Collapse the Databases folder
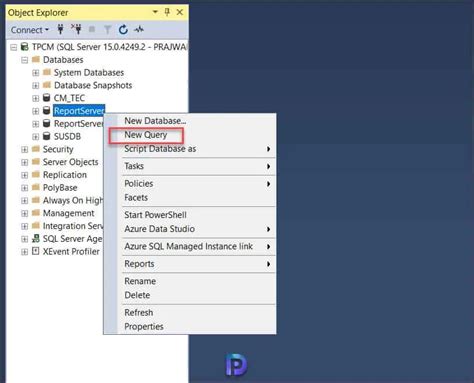Viewport: 474px width, 383px height. tap(25, 60)
